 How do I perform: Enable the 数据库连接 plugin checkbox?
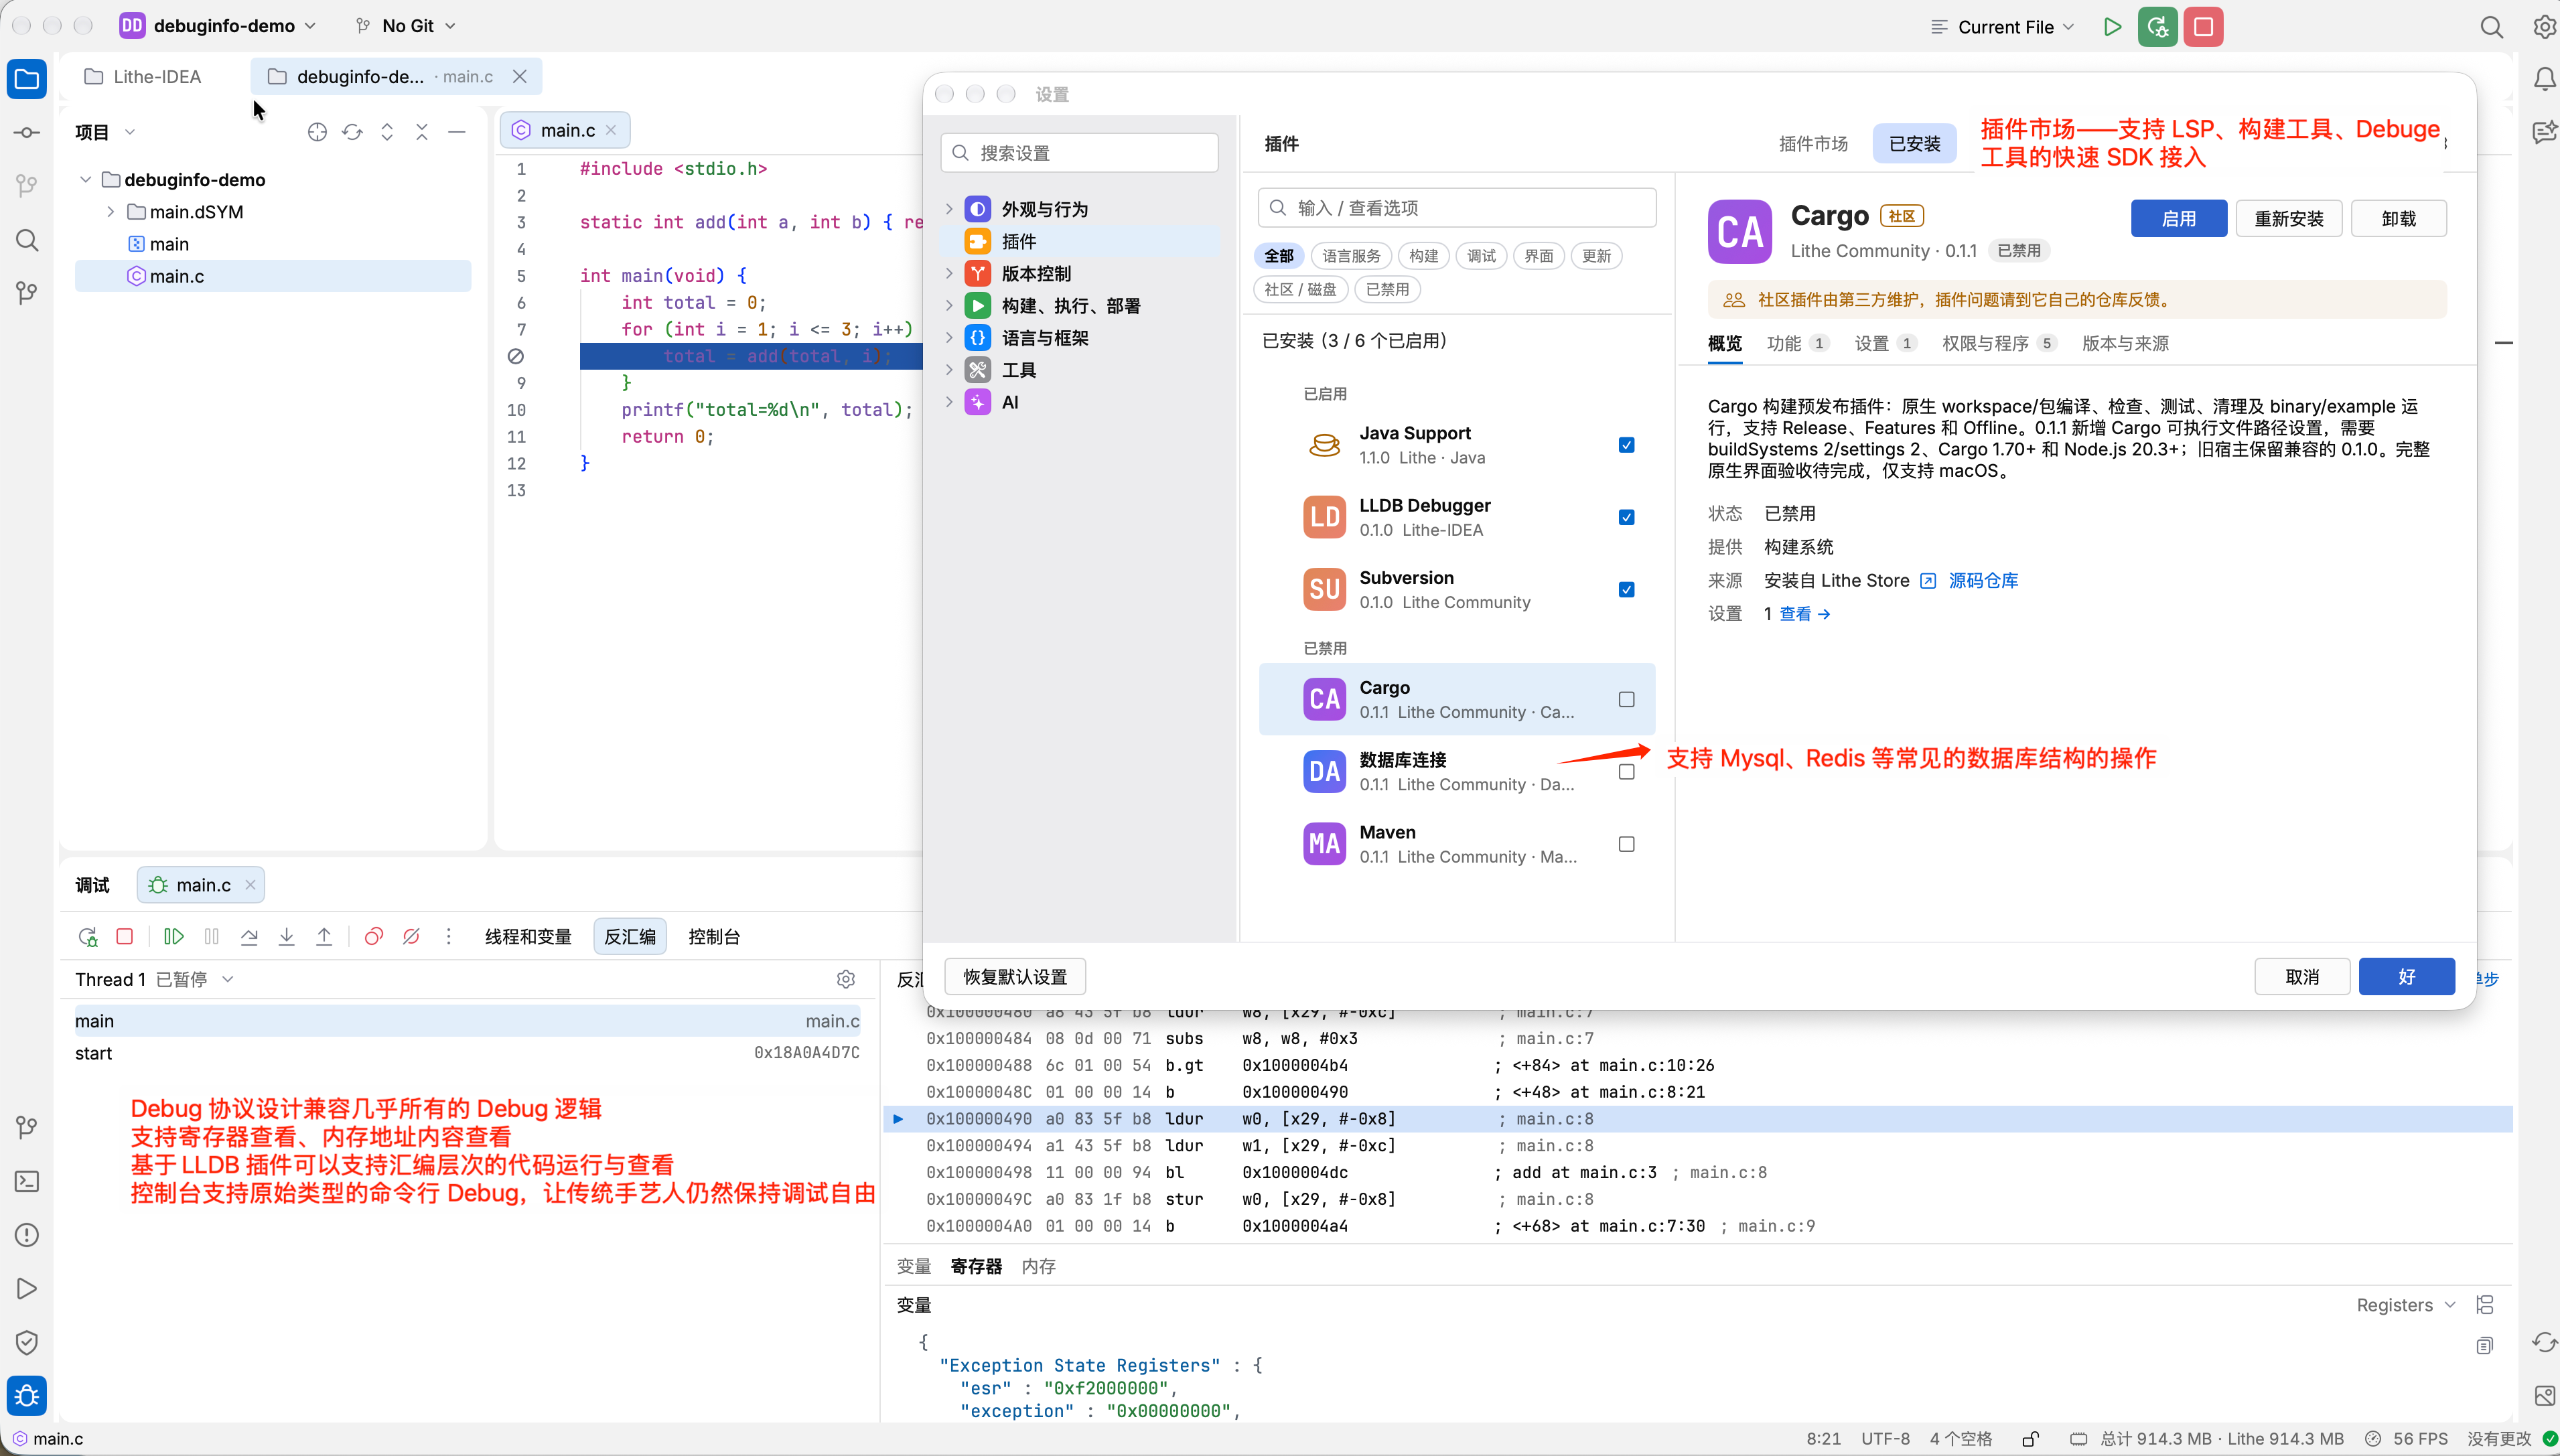(1627, 772)
